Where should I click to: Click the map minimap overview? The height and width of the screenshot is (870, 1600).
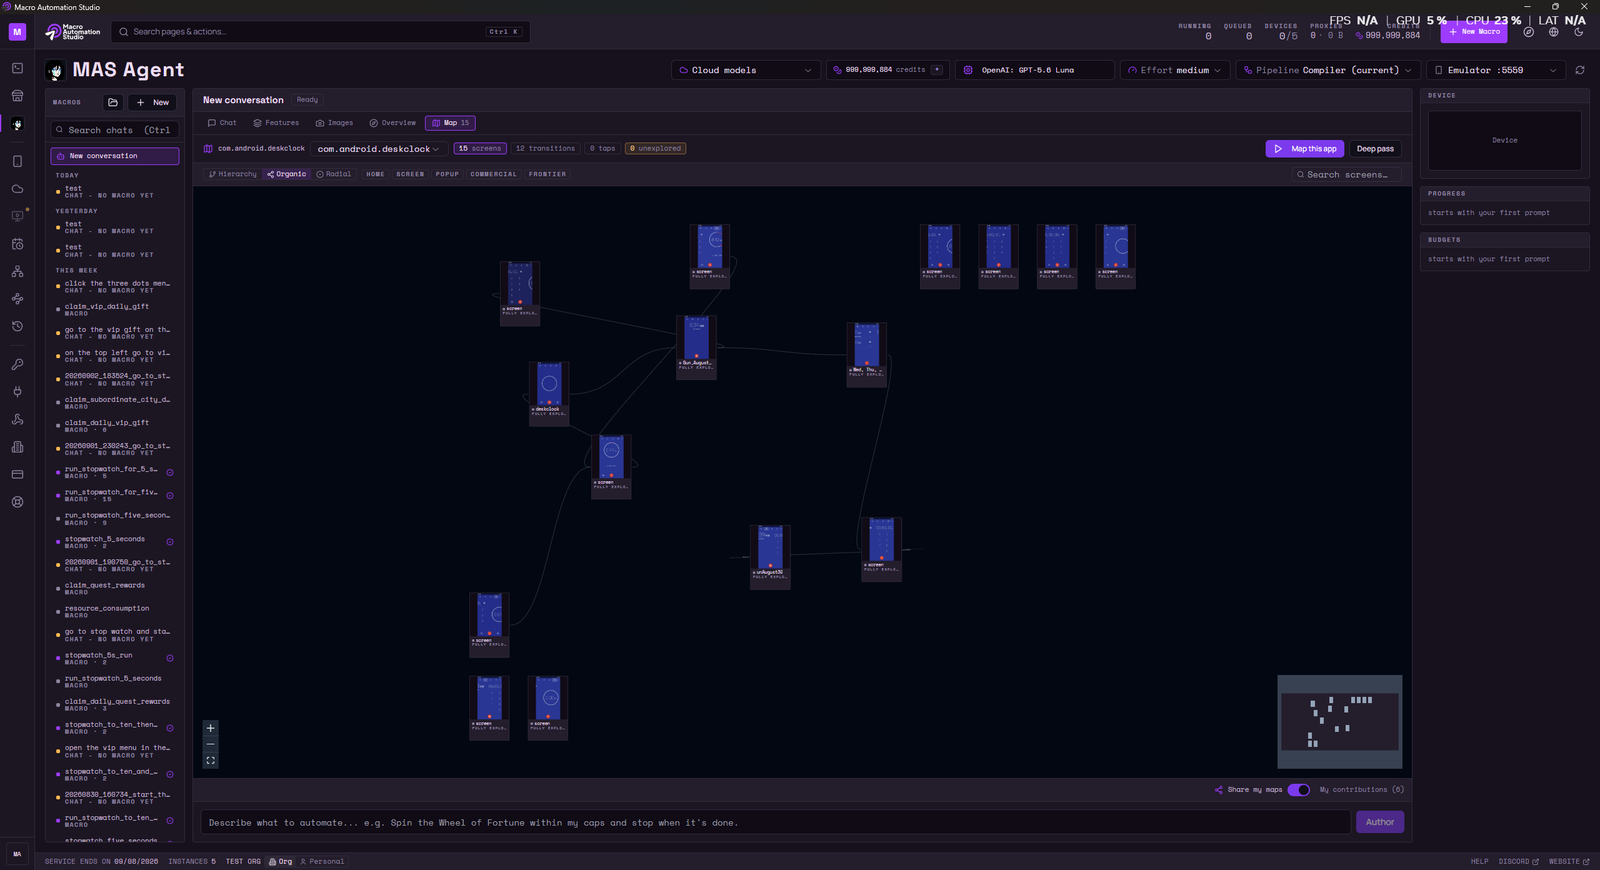coord(1339,722)
